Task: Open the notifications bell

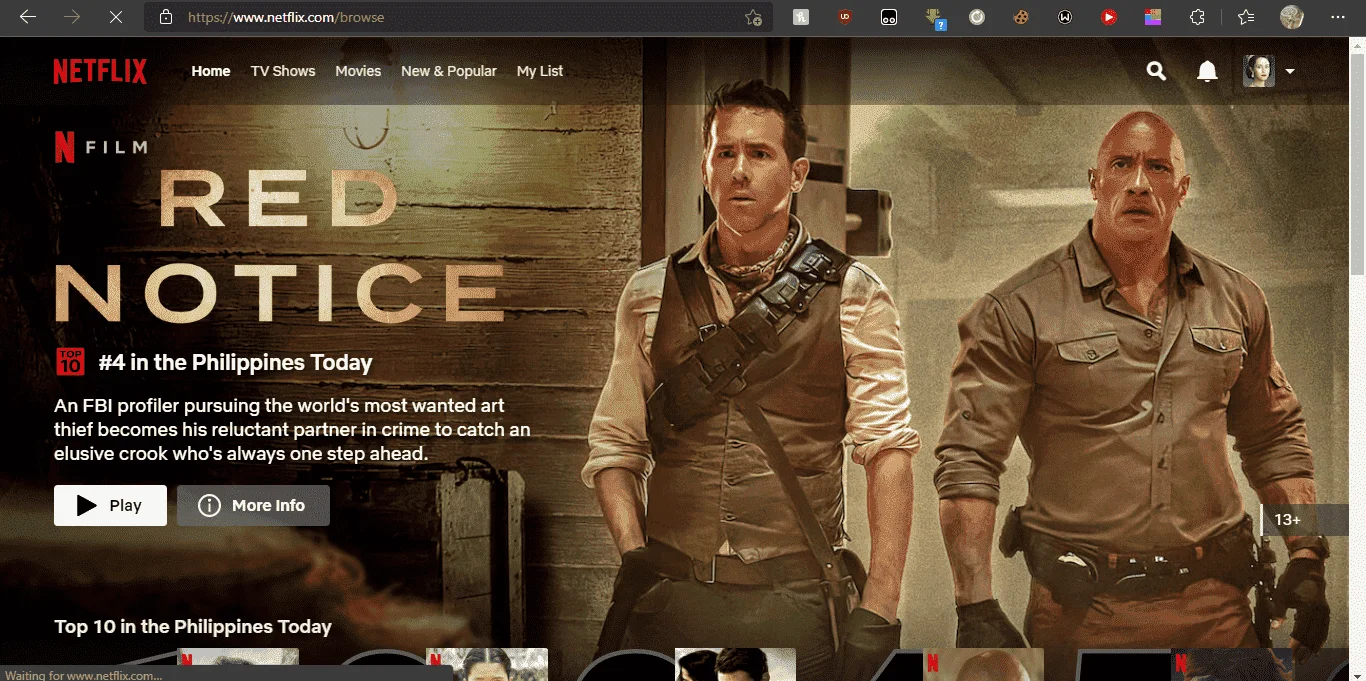Action: [1207, 71]
